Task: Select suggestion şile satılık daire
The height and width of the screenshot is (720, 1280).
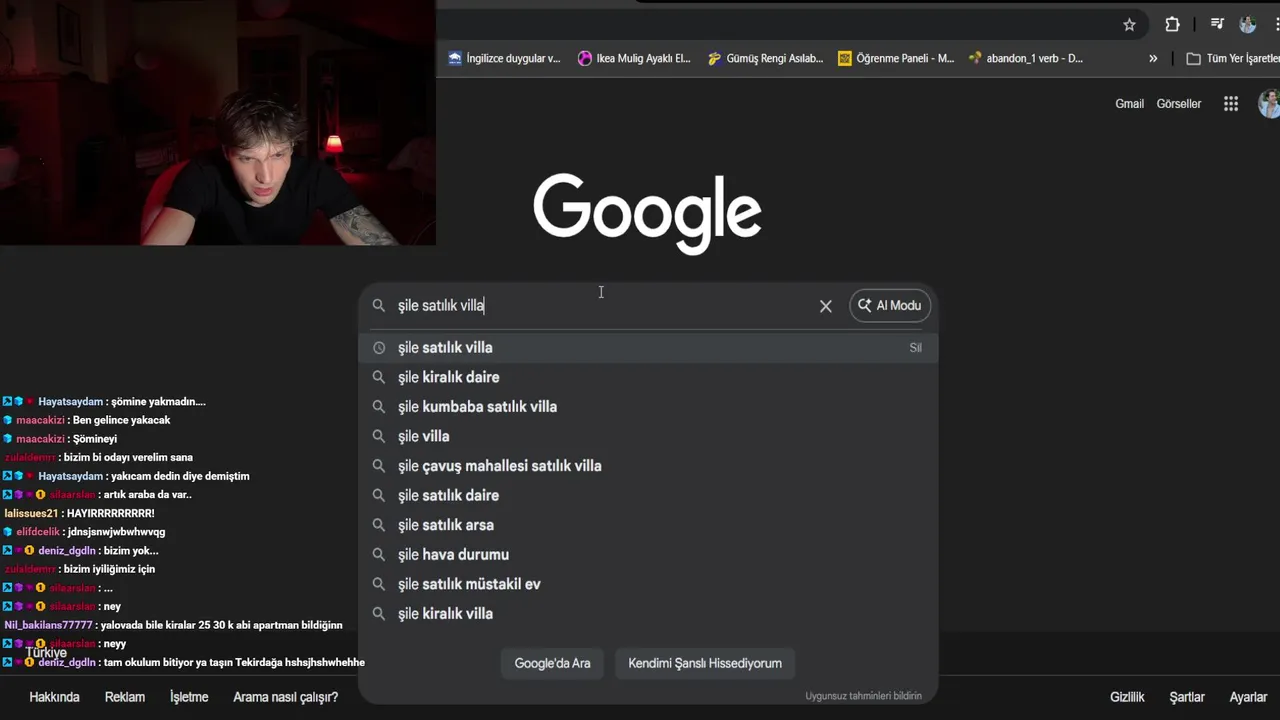Action: coord(648,495)
